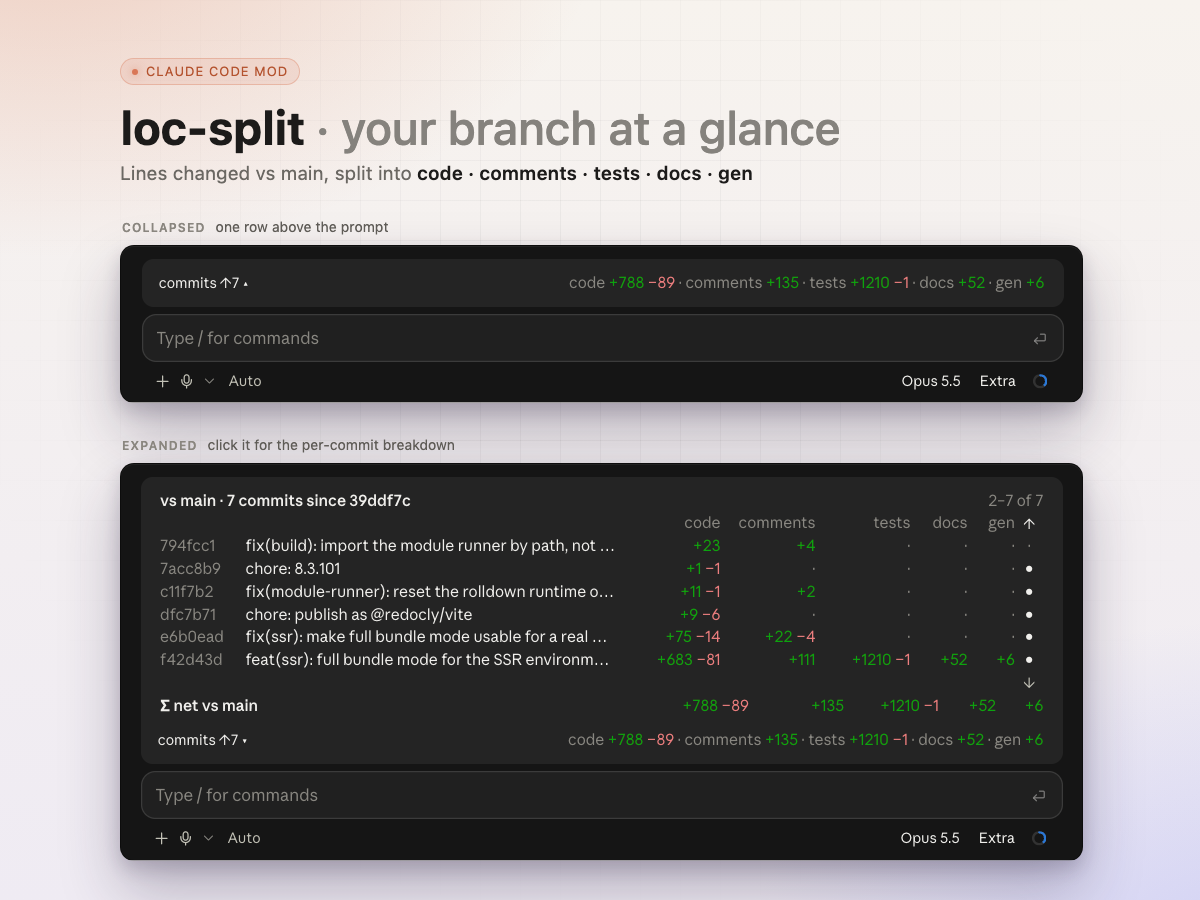Click the microphone icon in the expanded panel

[185, 838]
